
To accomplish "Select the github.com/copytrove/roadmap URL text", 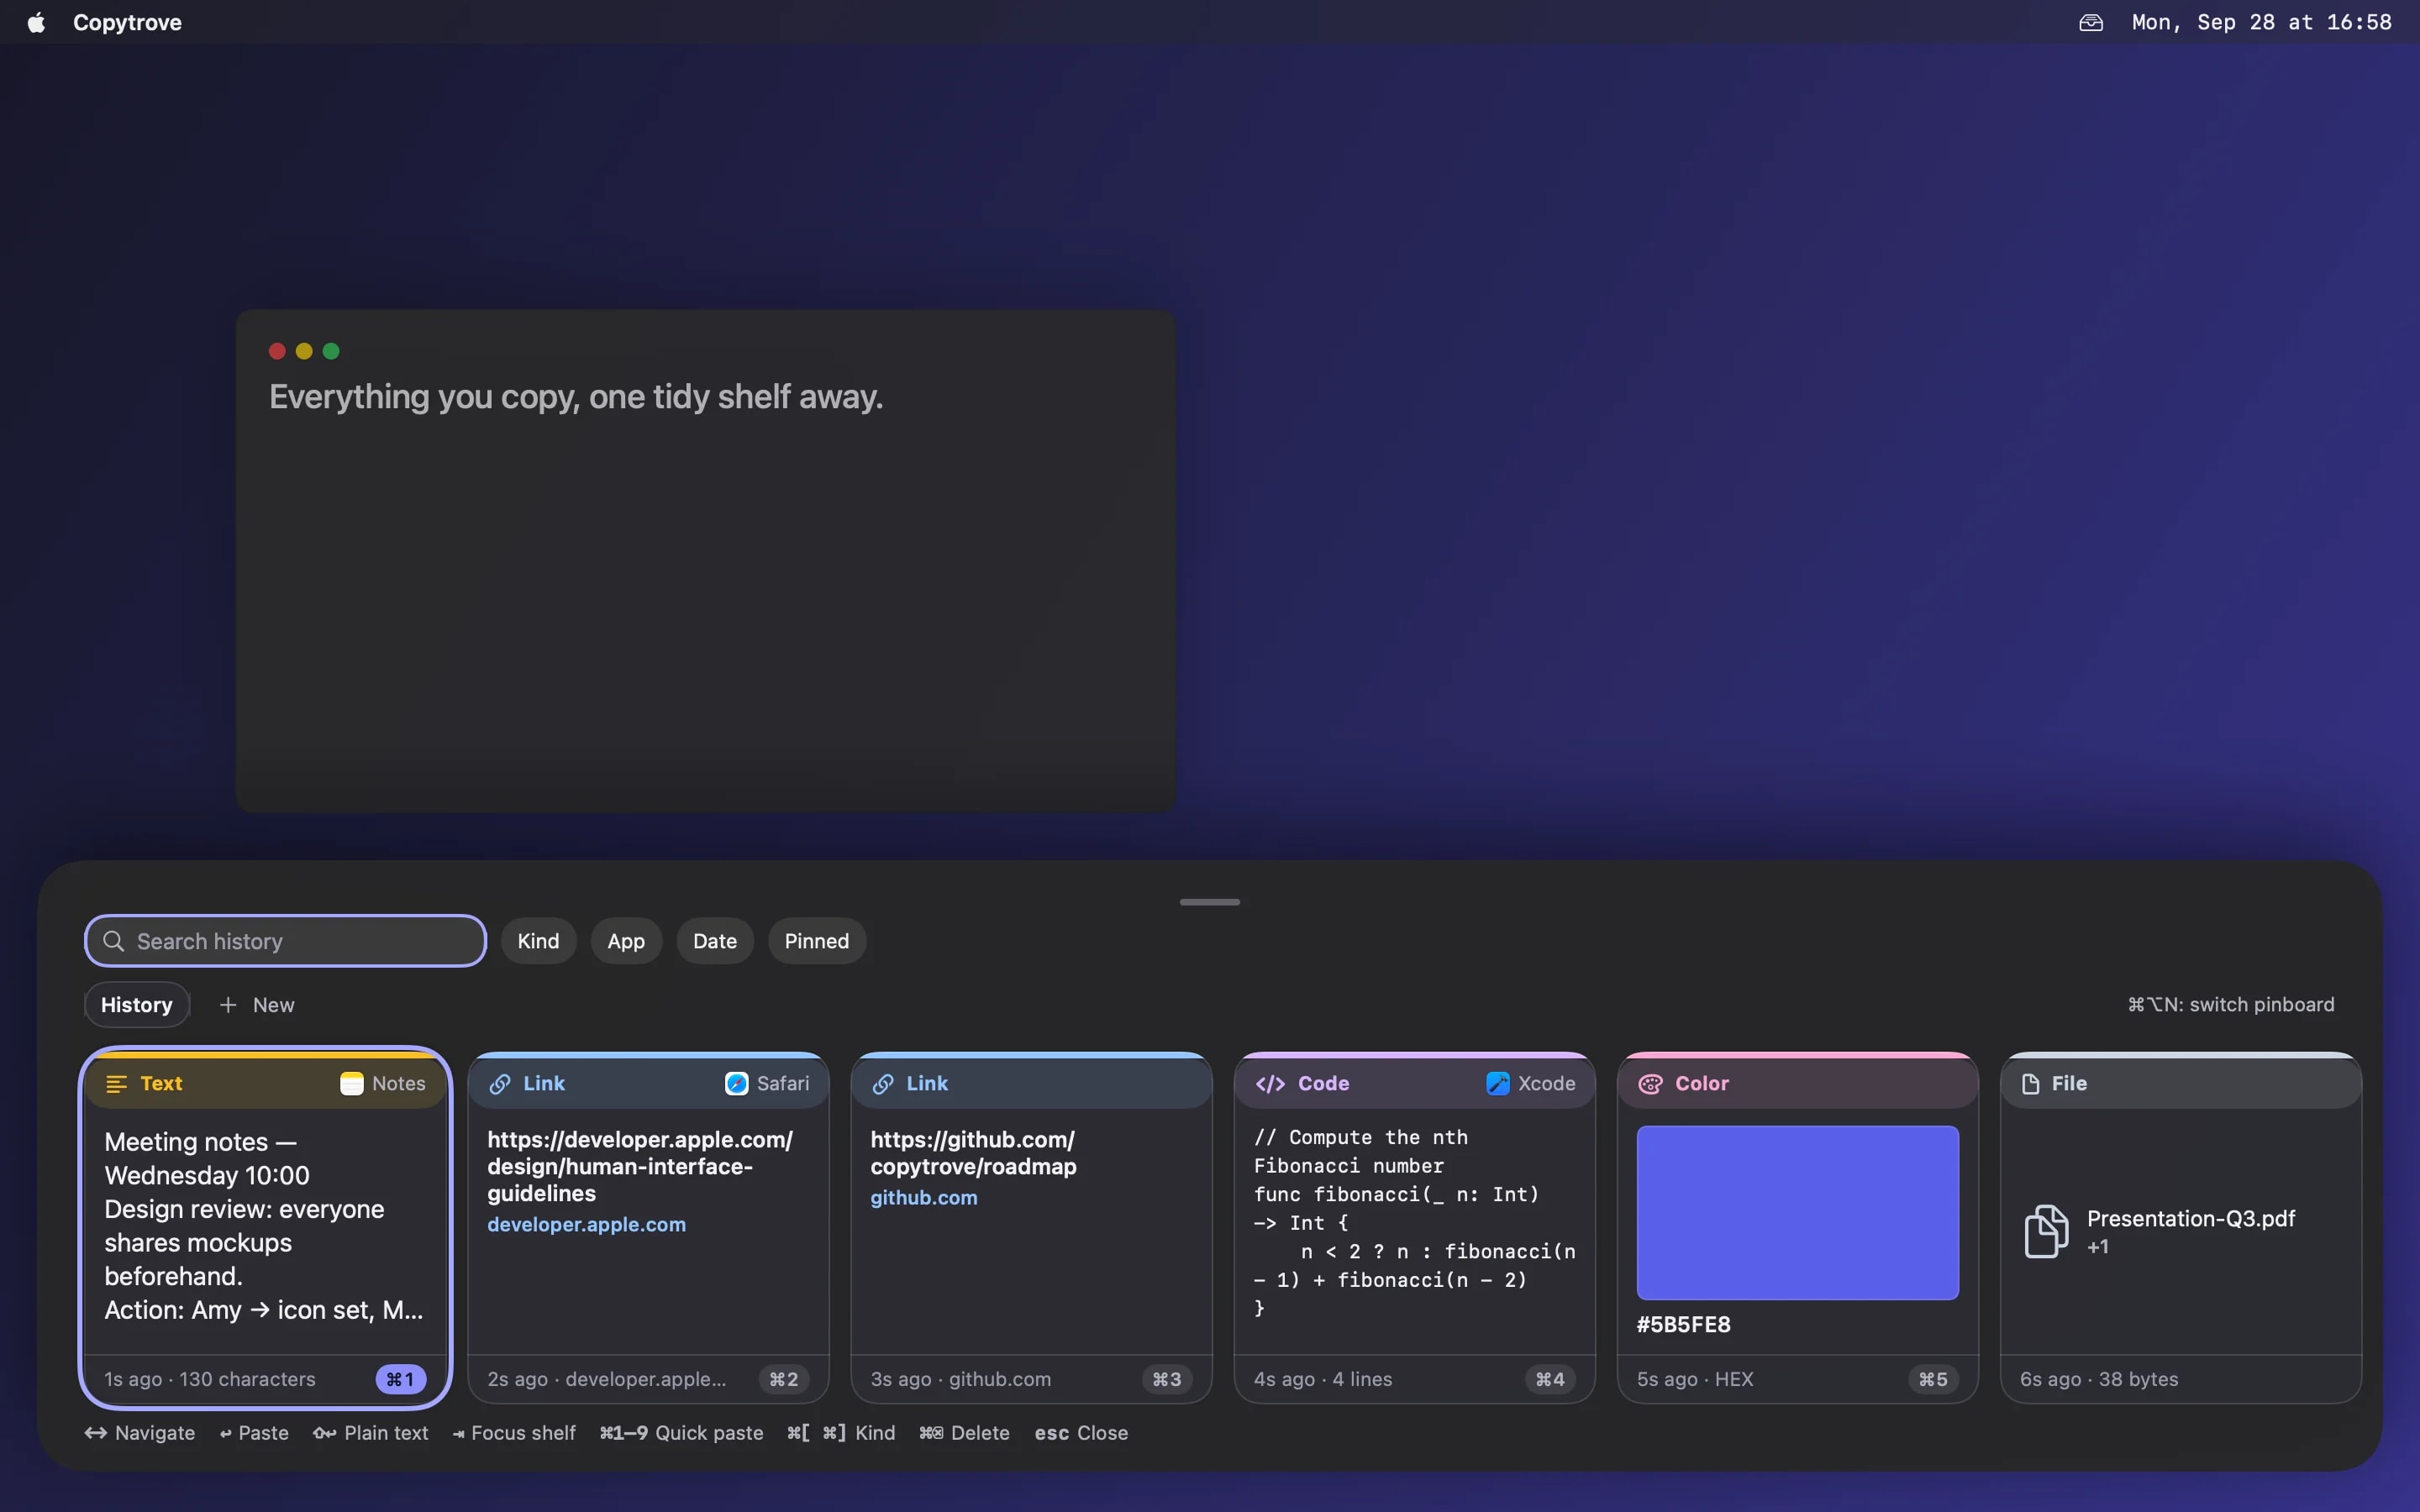I will 973,1153.
